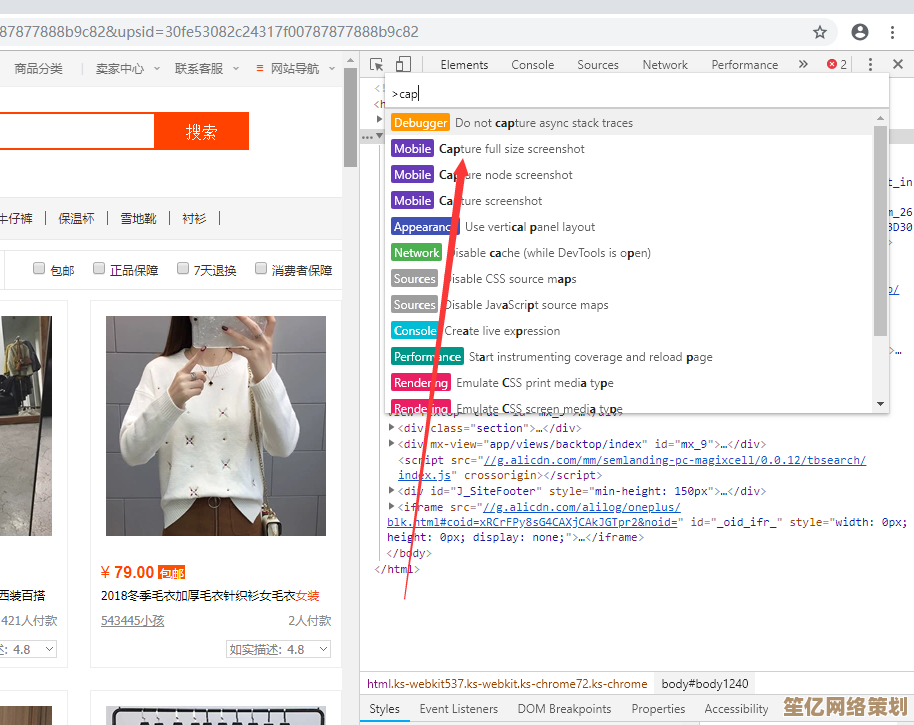Open the Accessibility tab
The height and width of the screenshot is (725, 914).
point(736,709)
